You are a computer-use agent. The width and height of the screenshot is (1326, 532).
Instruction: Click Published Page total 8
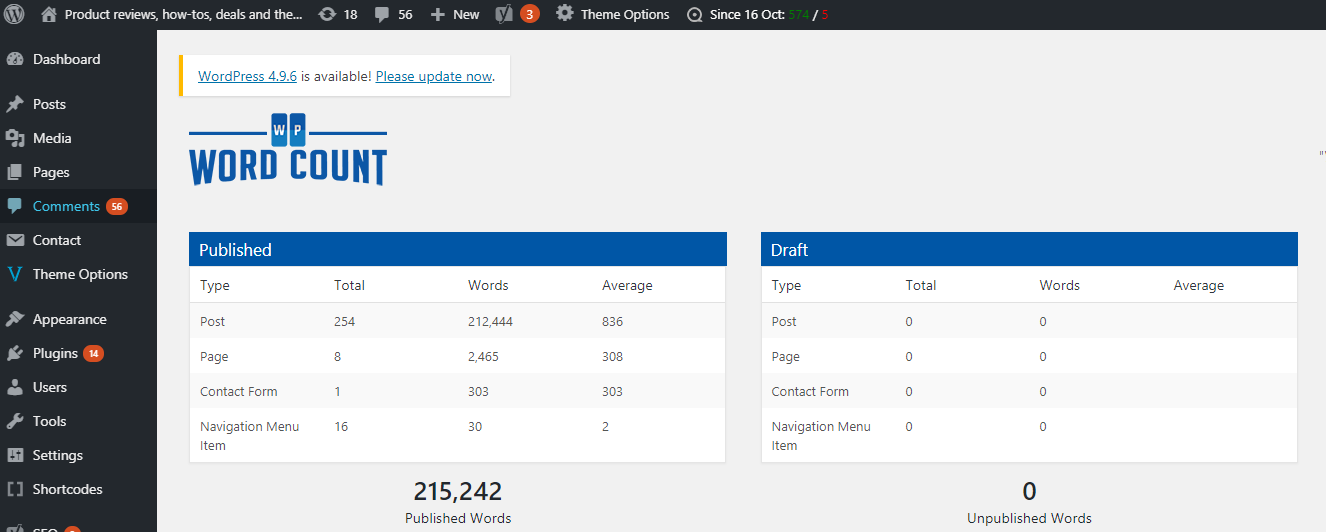click(x=338, y=356)
